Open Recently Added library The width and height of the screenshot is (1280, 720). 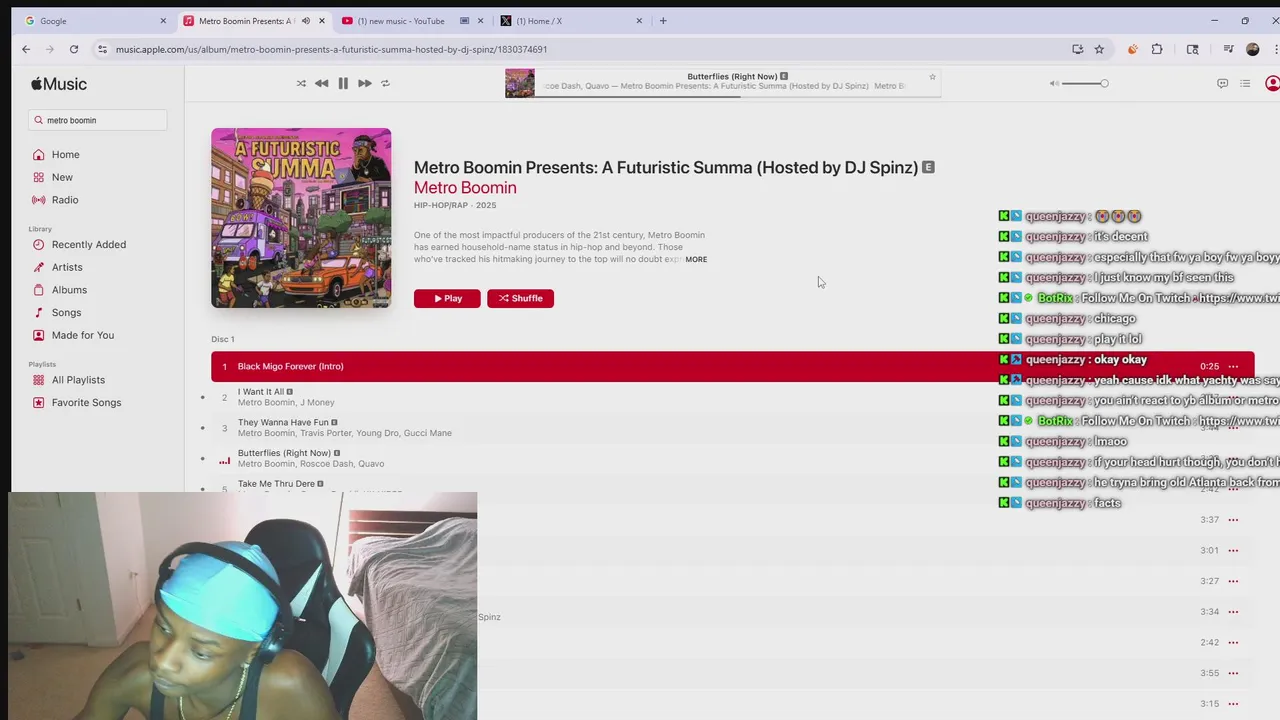pyautogui.click(x=89, y=244)
